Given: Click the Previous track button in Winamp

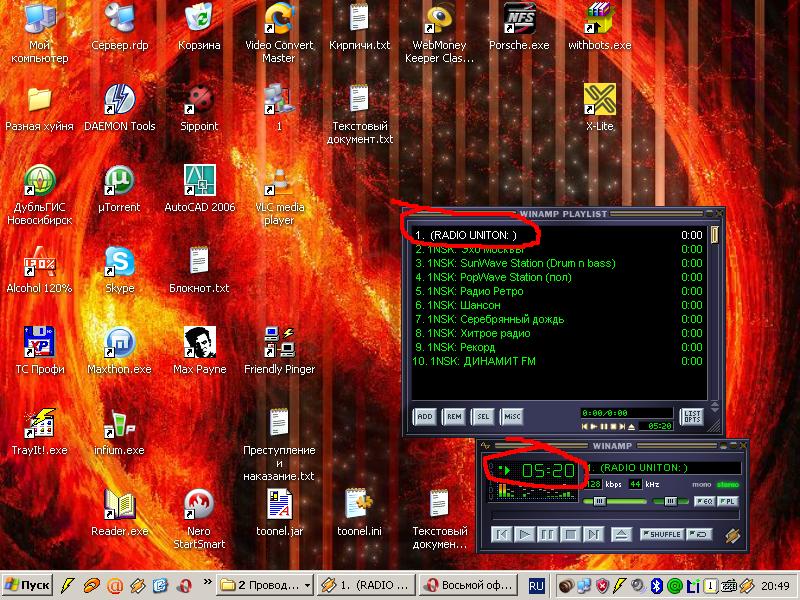Looking at the screenshot, I should point(502,534).
